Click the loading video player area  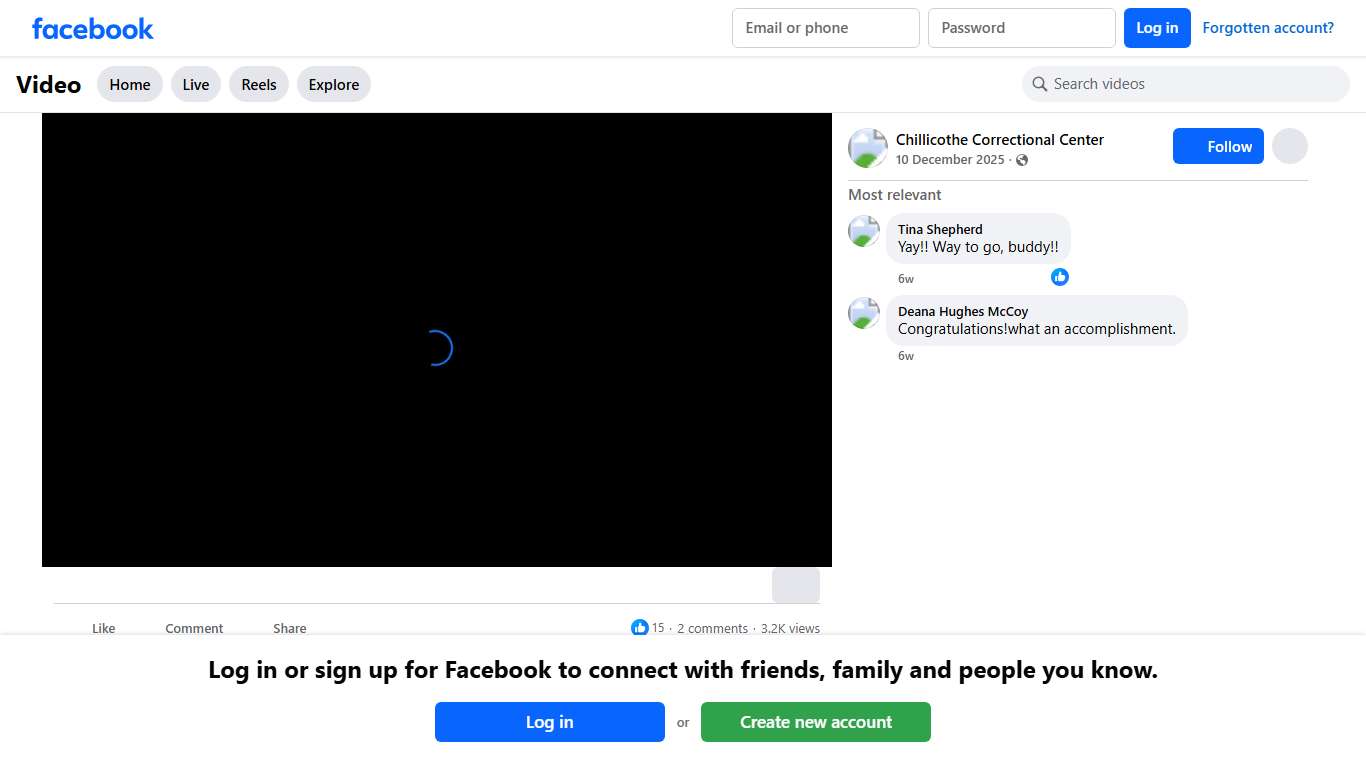coord(437,340)
